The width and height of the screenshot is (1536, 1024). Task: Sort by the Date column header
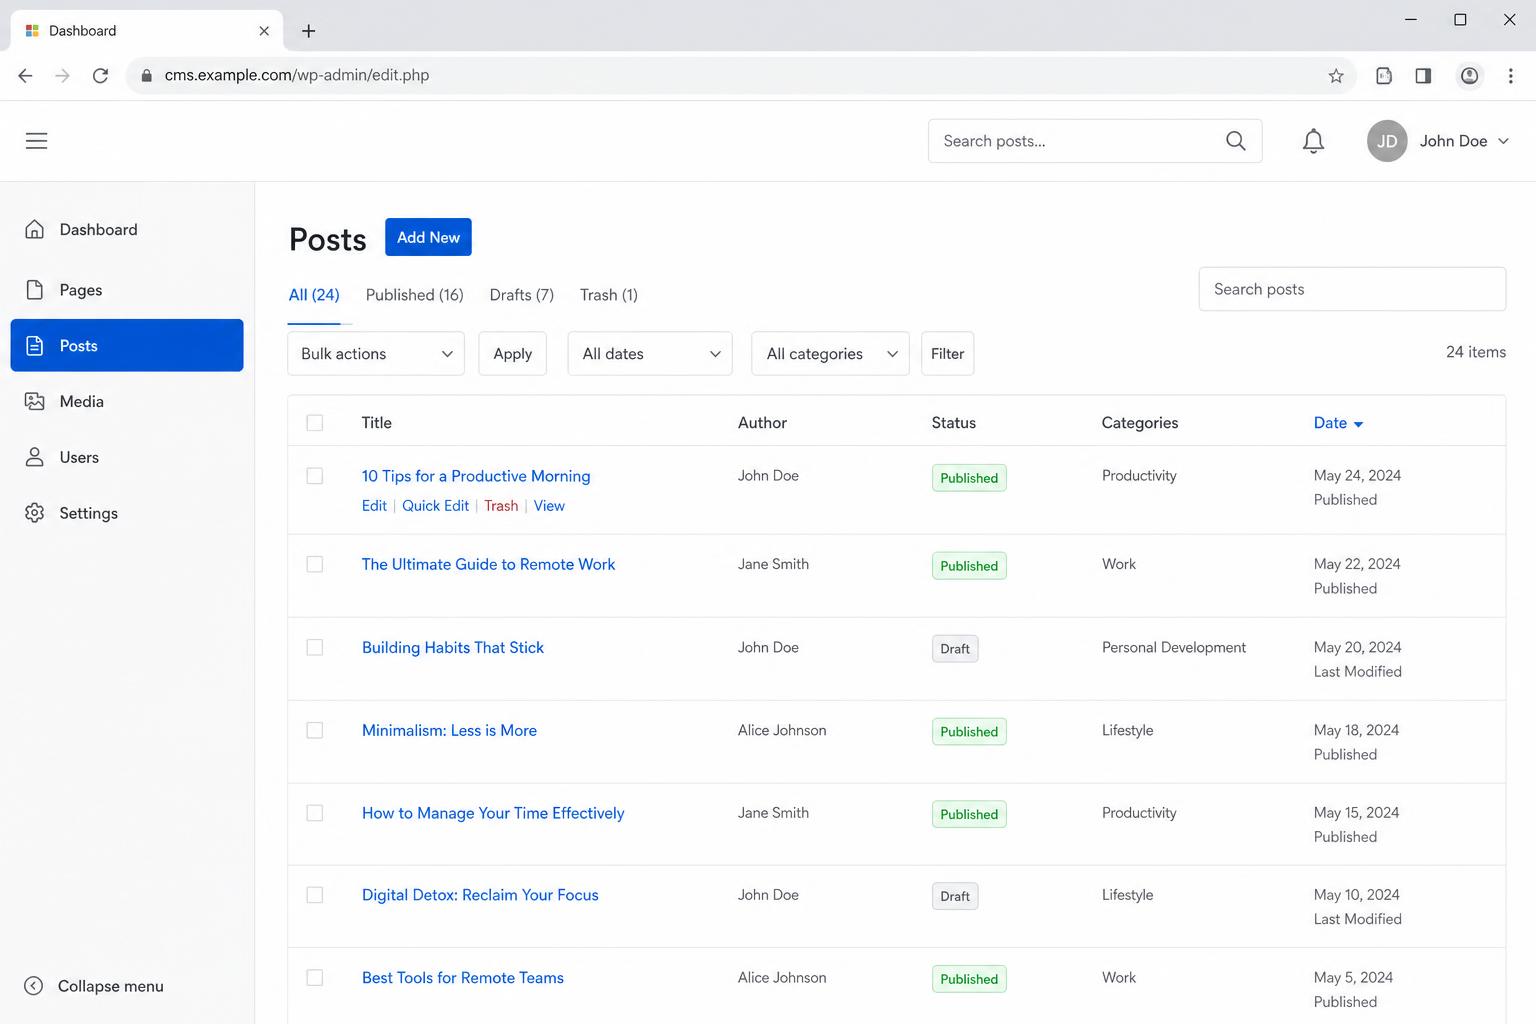point(1338,423)
